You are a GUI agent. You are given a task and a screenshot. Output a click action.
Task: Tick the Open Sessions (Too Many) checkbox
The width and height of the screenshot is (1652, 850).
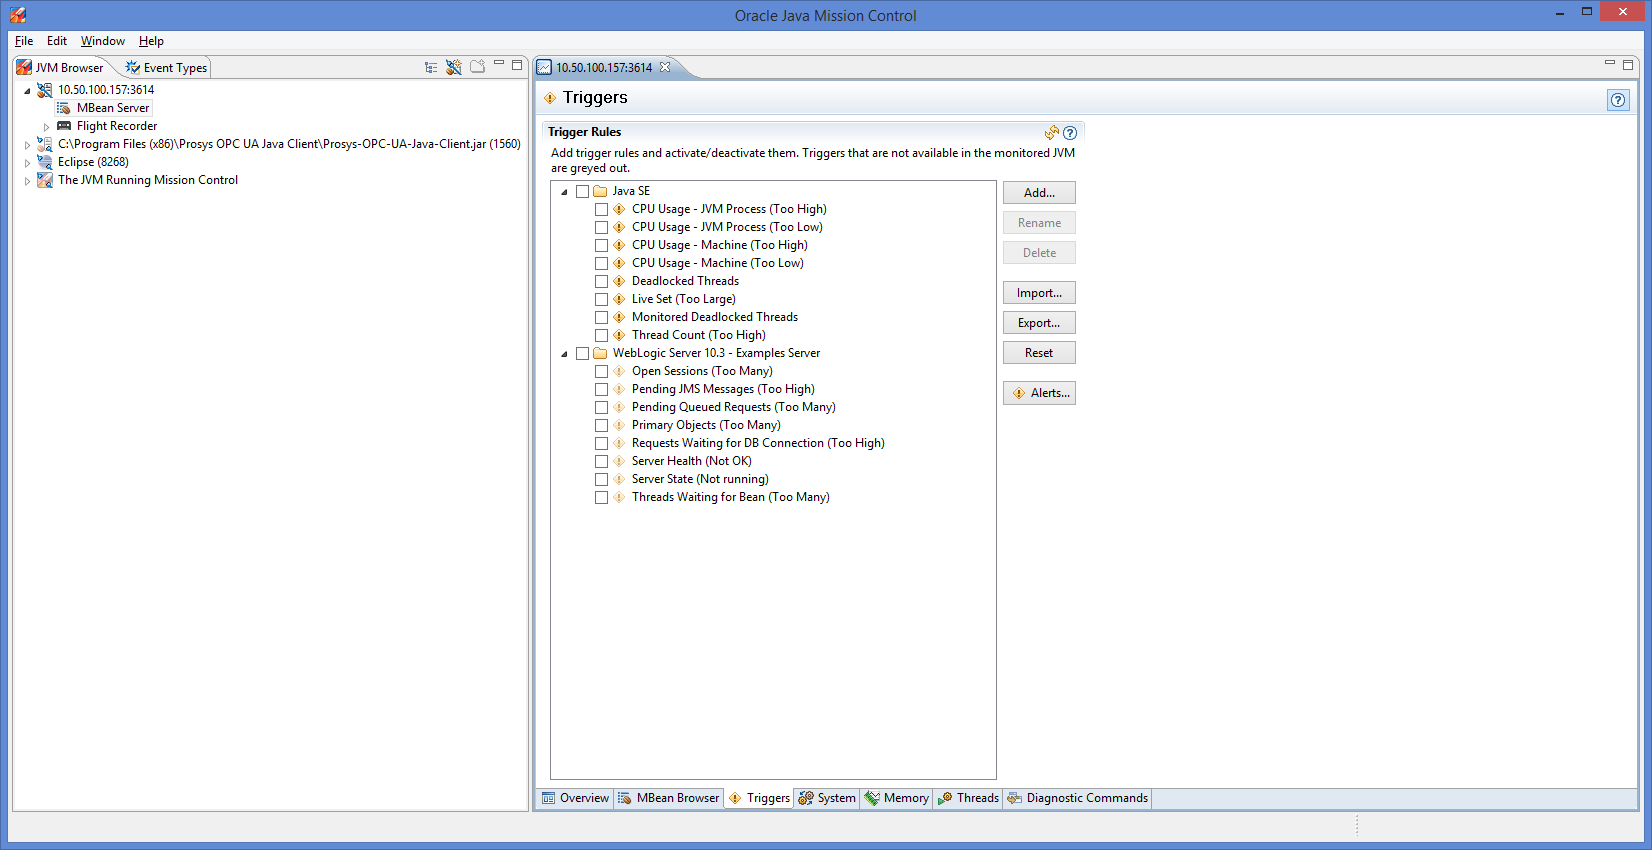pos(601,371)
